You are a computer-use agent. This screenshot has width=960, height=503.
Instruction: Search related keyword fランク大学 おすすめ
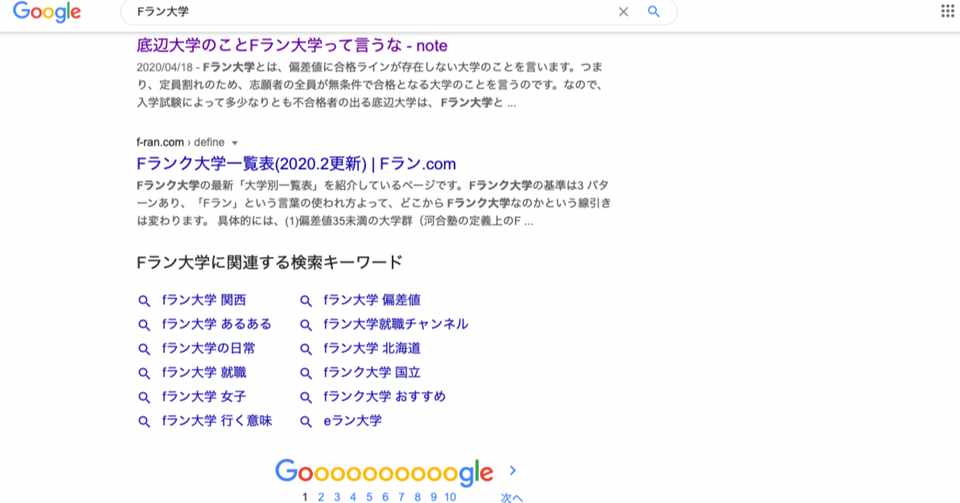384,397
